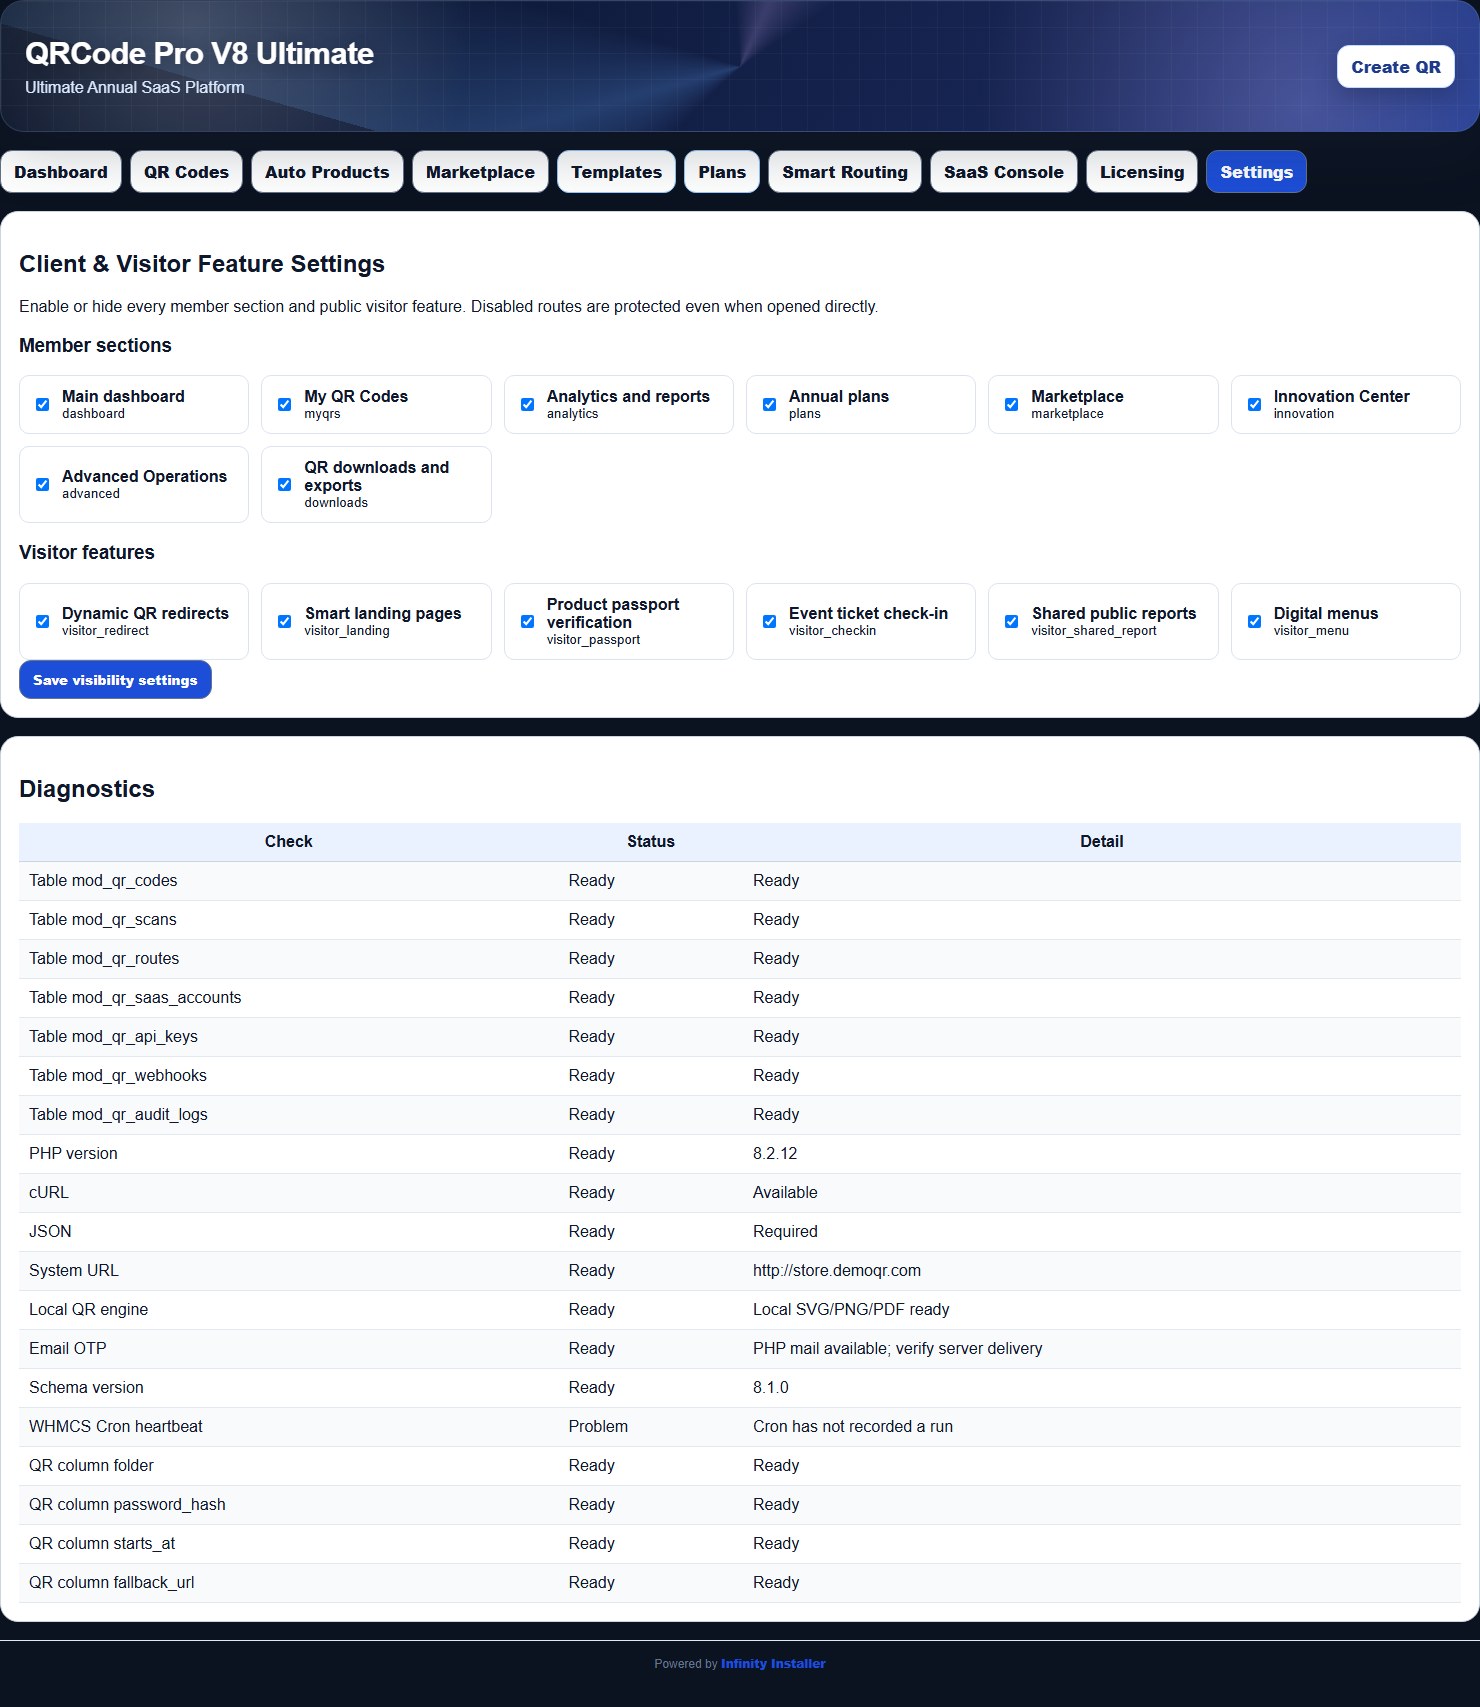This screenshot has height=1707, width=1480.
Task: Click the PHP version value '8.2.12'
Action: pyautogui.click(x=775, y=1153)
